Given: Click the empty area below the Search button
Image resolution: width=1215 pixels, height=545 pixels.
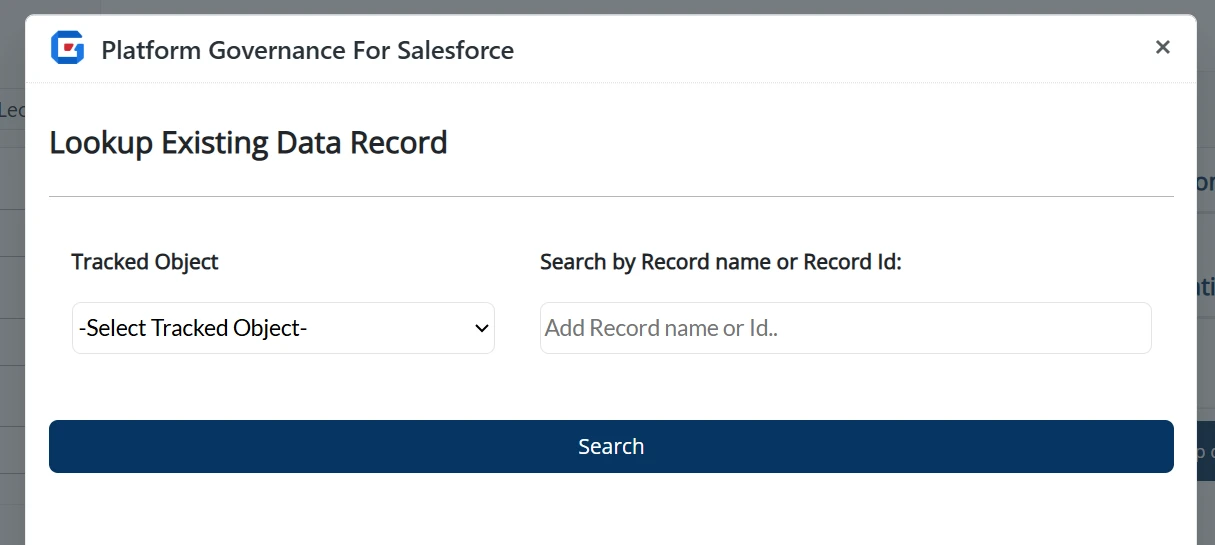Looking at the screenshot, I should (x=611, y=510).
